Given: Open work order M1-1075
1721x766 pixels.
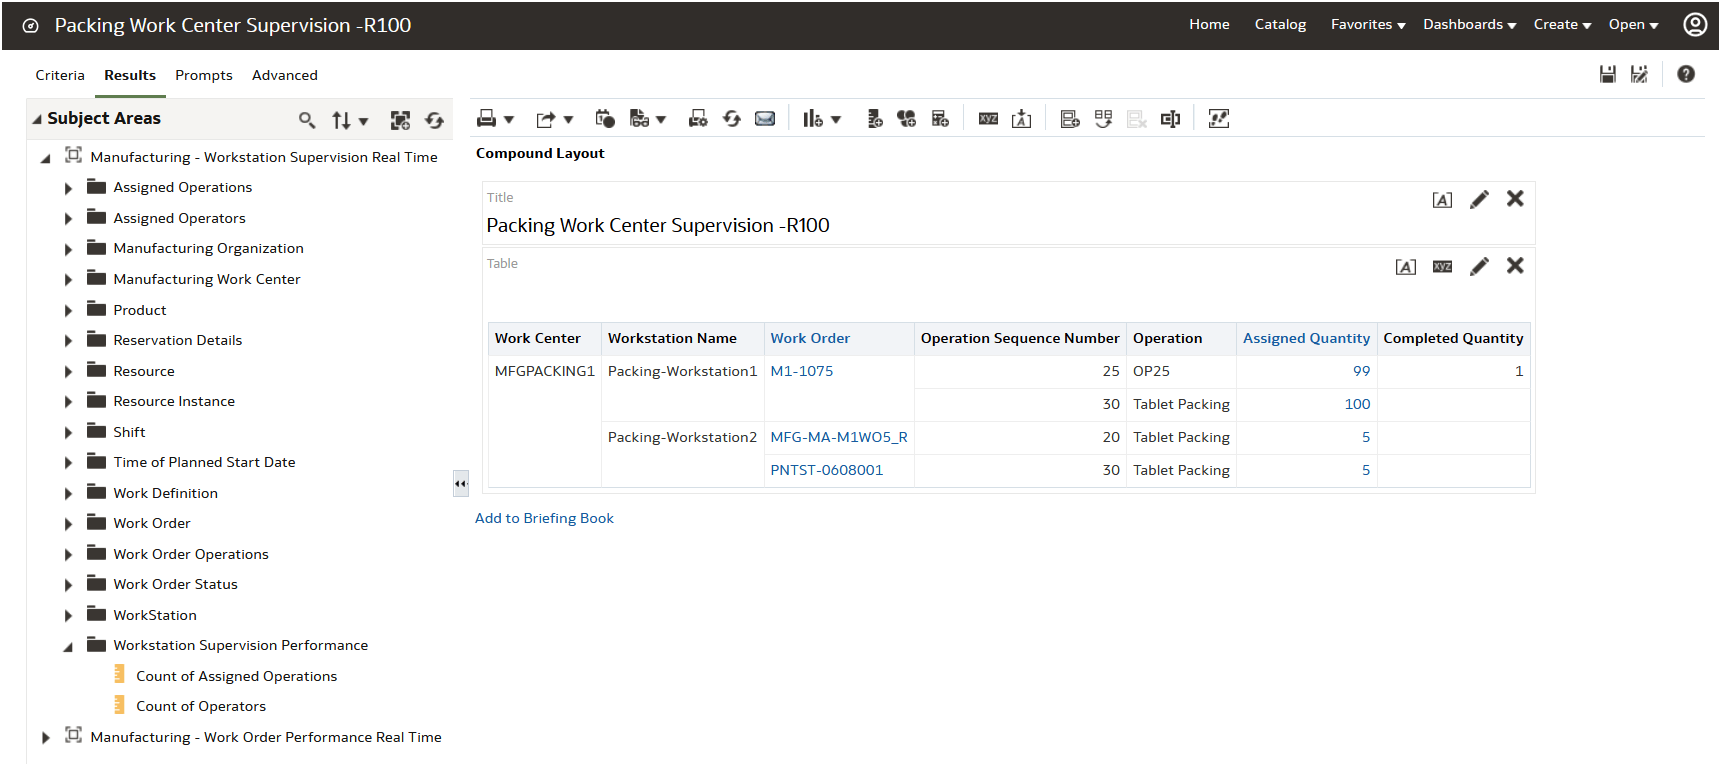Looking at the screenshot, I should [x=802, y=371].
